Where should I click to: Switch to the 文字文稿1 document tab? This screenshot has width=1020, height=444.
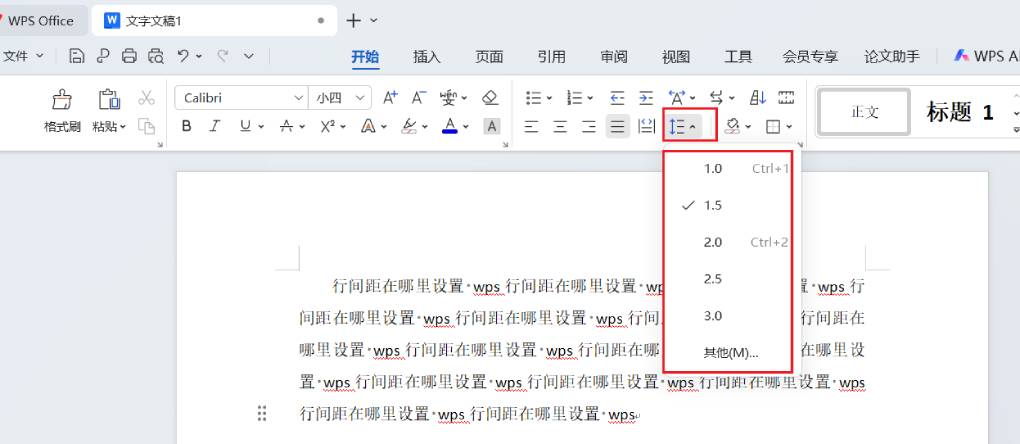click(x=214, y=21)
